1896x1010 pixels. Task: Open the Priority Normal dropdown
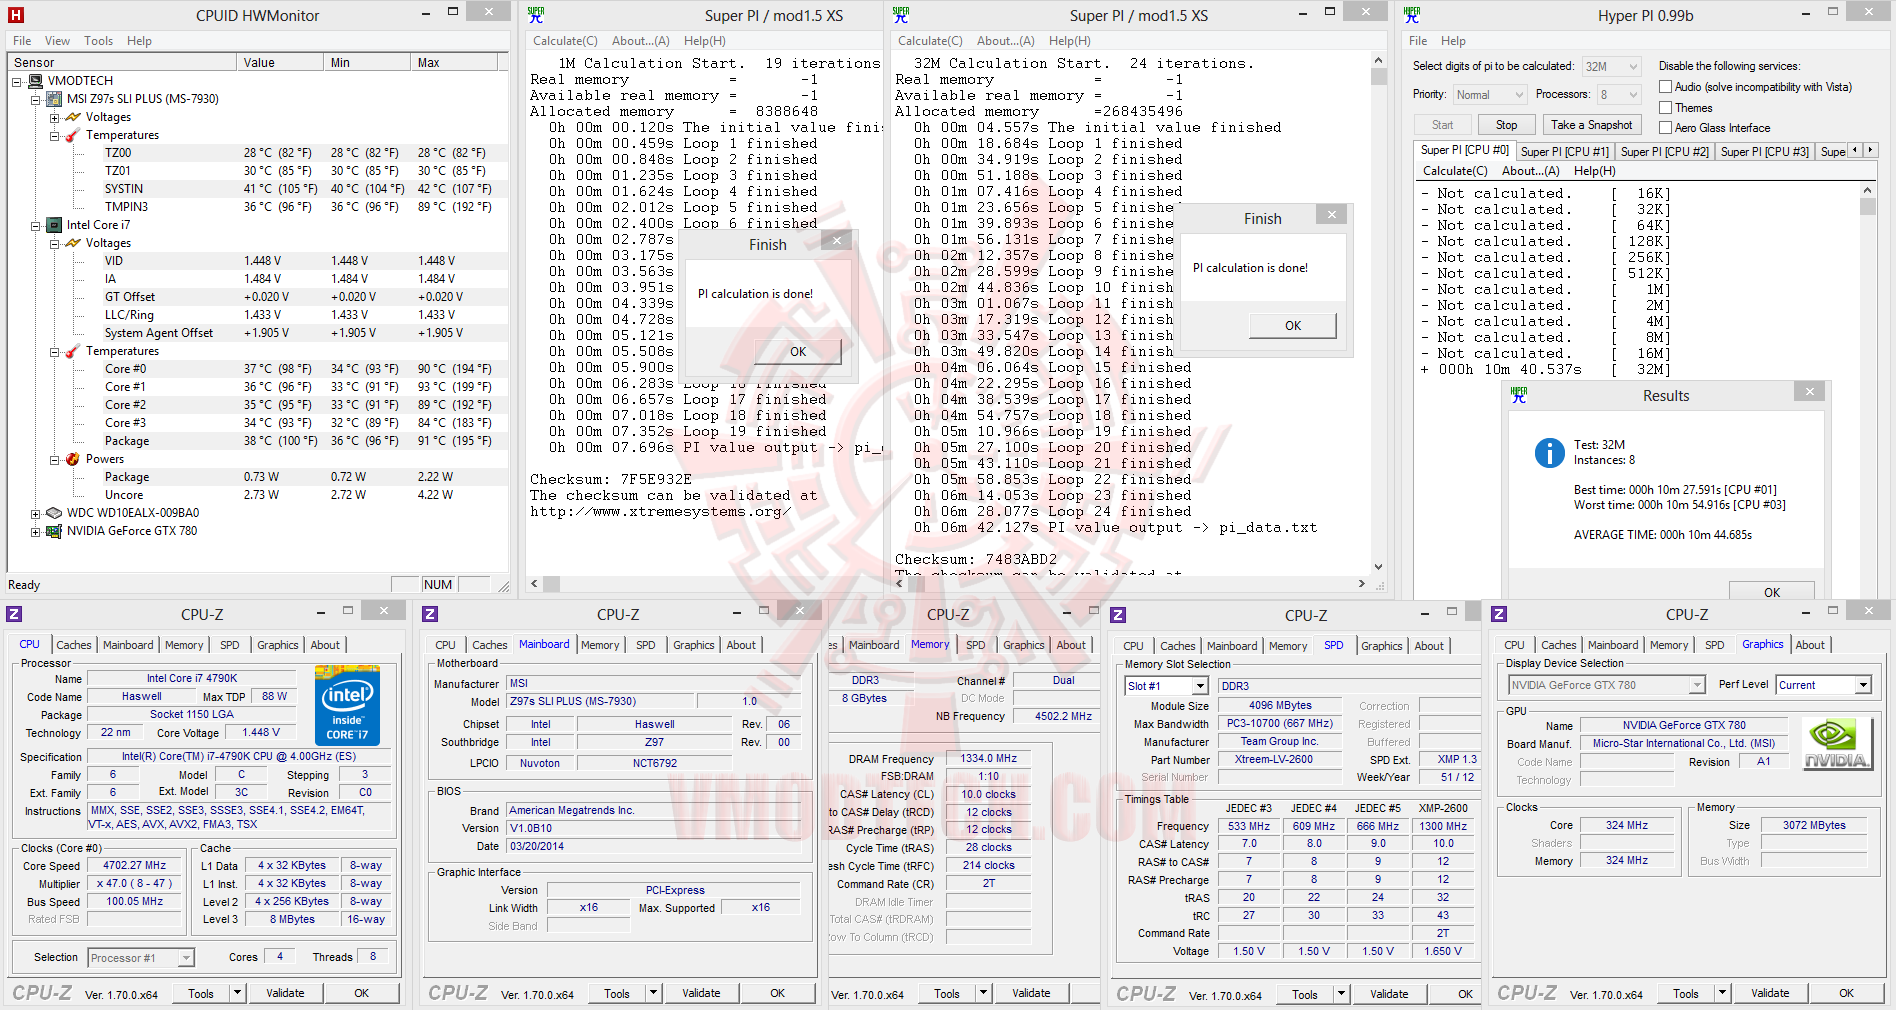coord(1490,95)
